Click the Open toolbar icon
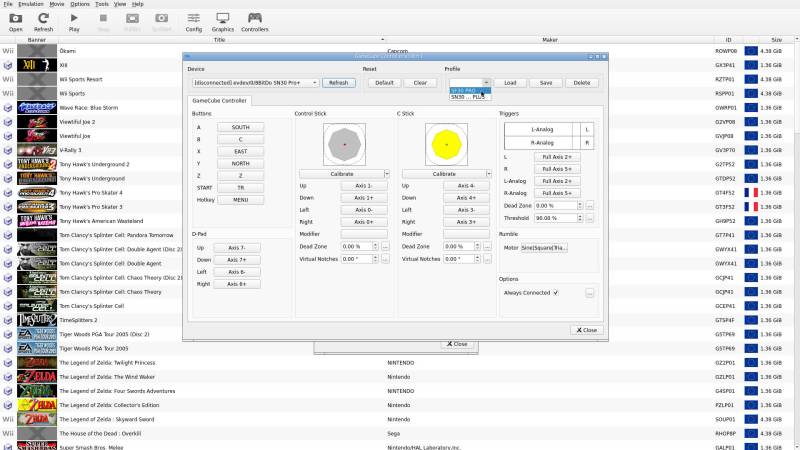The image size is (800, 450). (15, 22)
